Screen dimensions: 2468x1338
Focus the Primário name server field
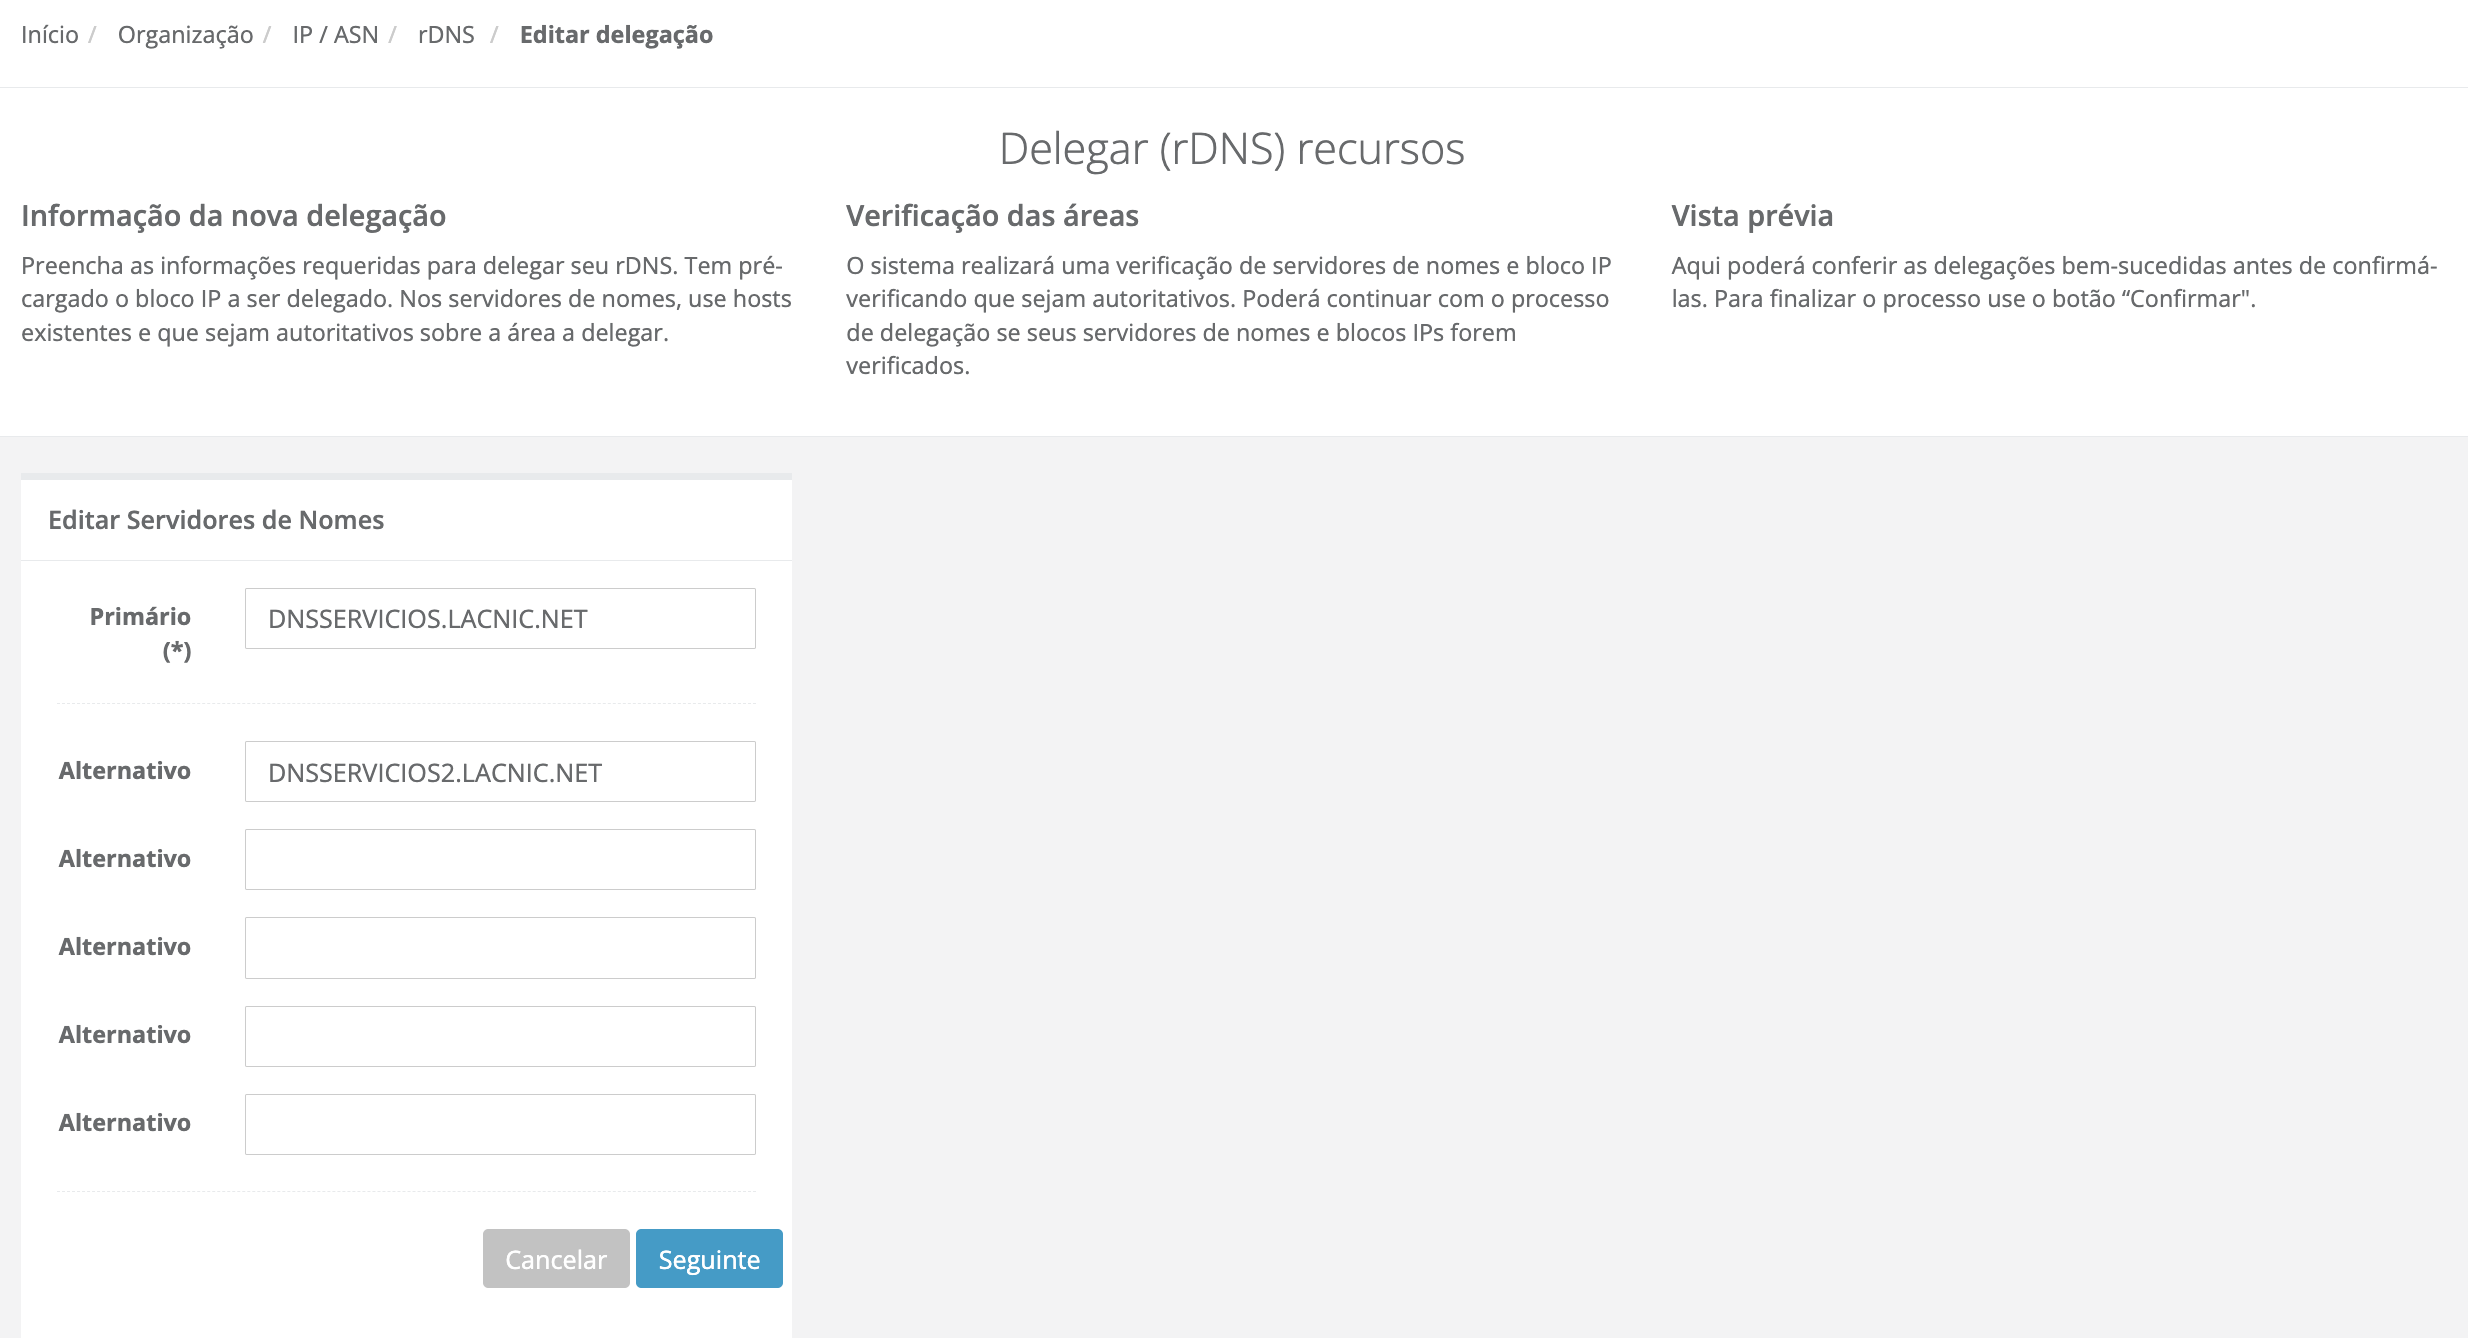point(500,619)
